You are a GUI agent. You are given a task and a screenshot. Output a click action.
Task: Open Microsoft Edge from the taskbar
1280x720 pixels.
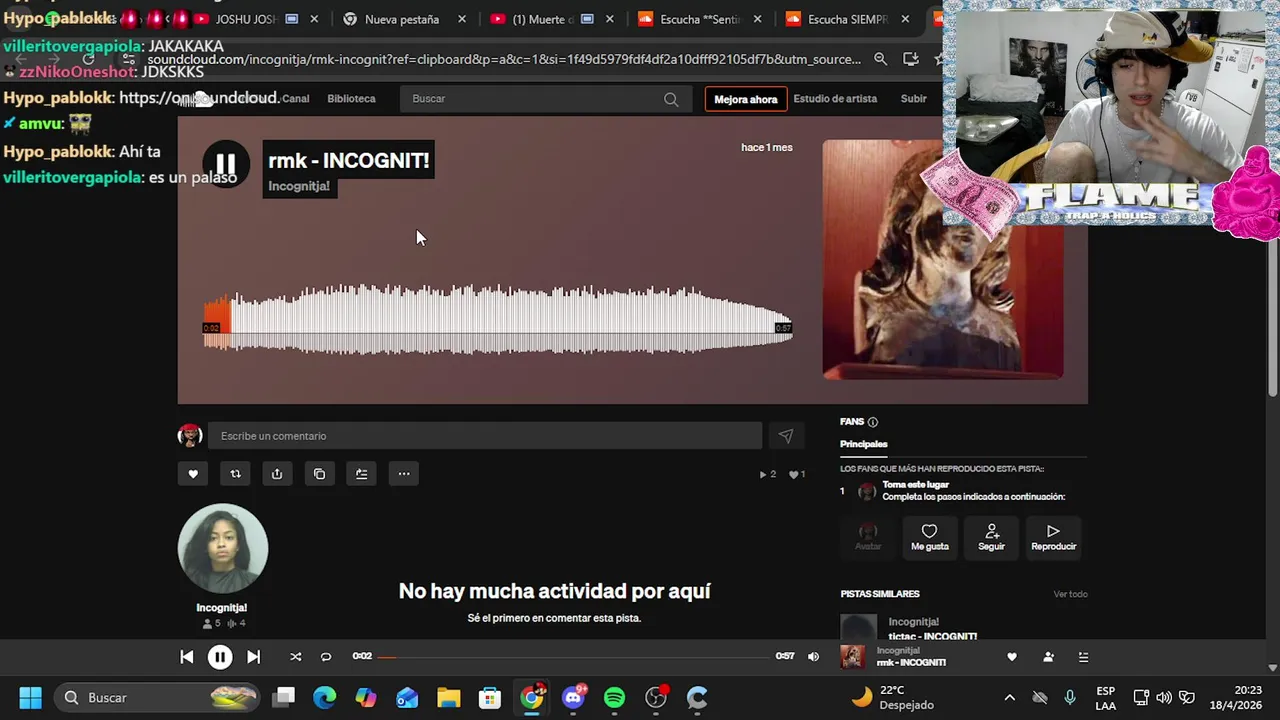pyautogui.click(x=325, y=697)
